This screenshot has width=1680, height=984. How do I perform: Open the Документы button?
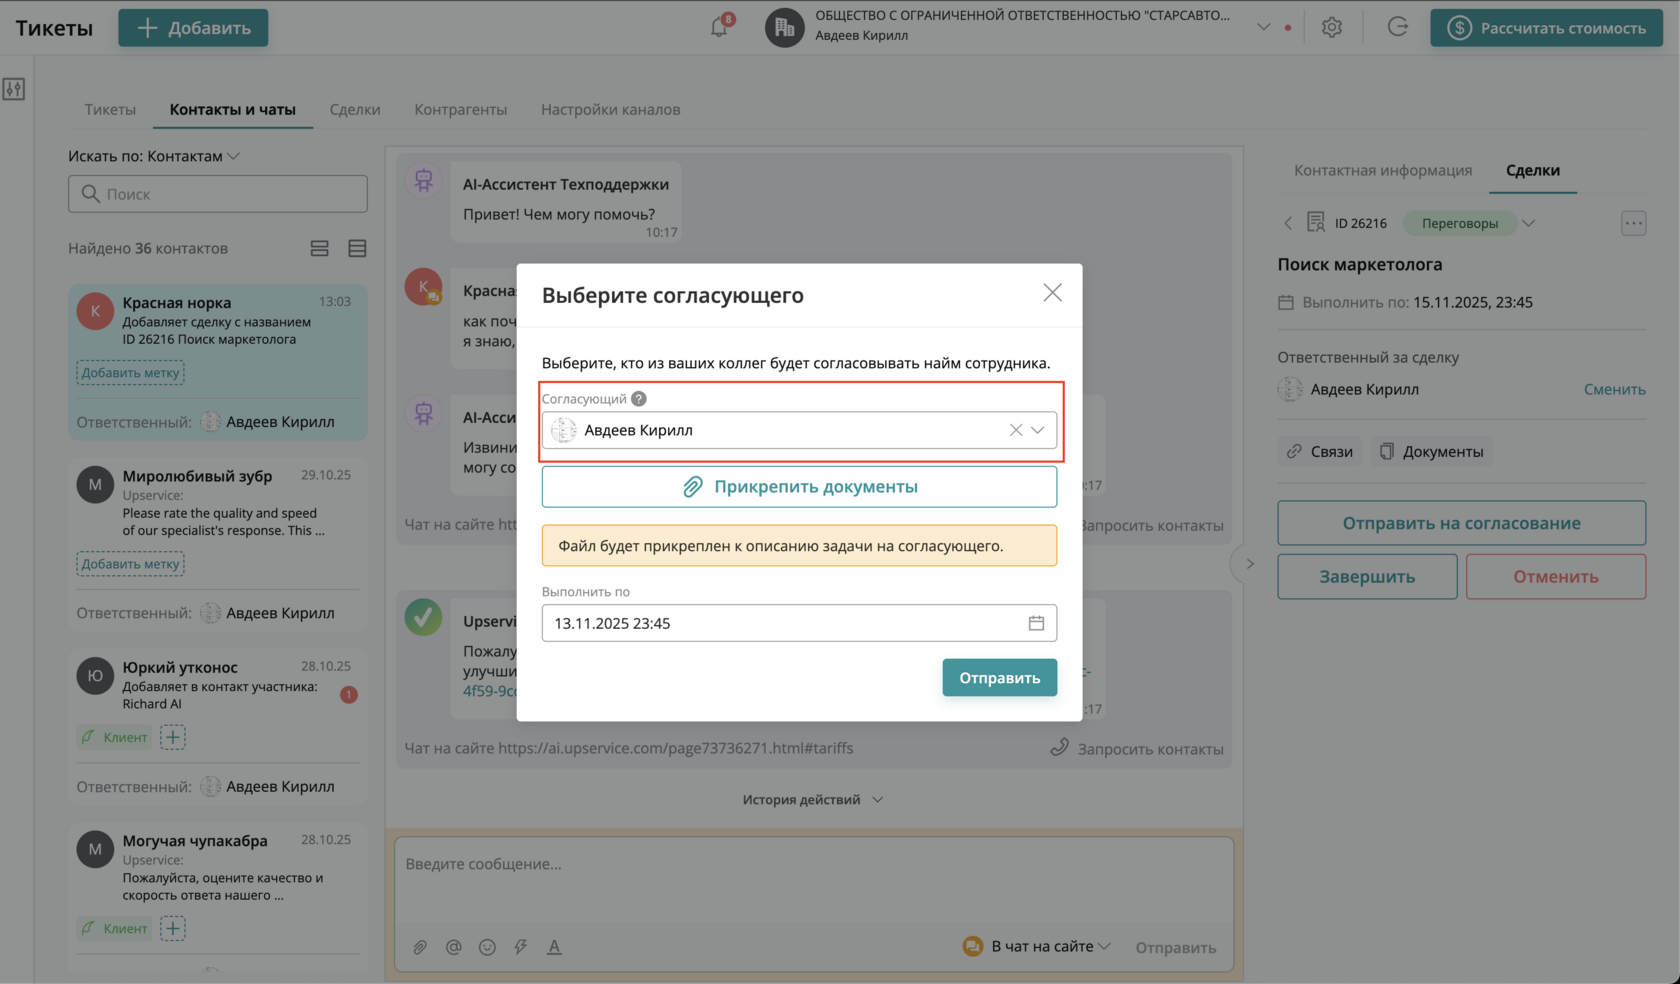[x=1431, y=451]
